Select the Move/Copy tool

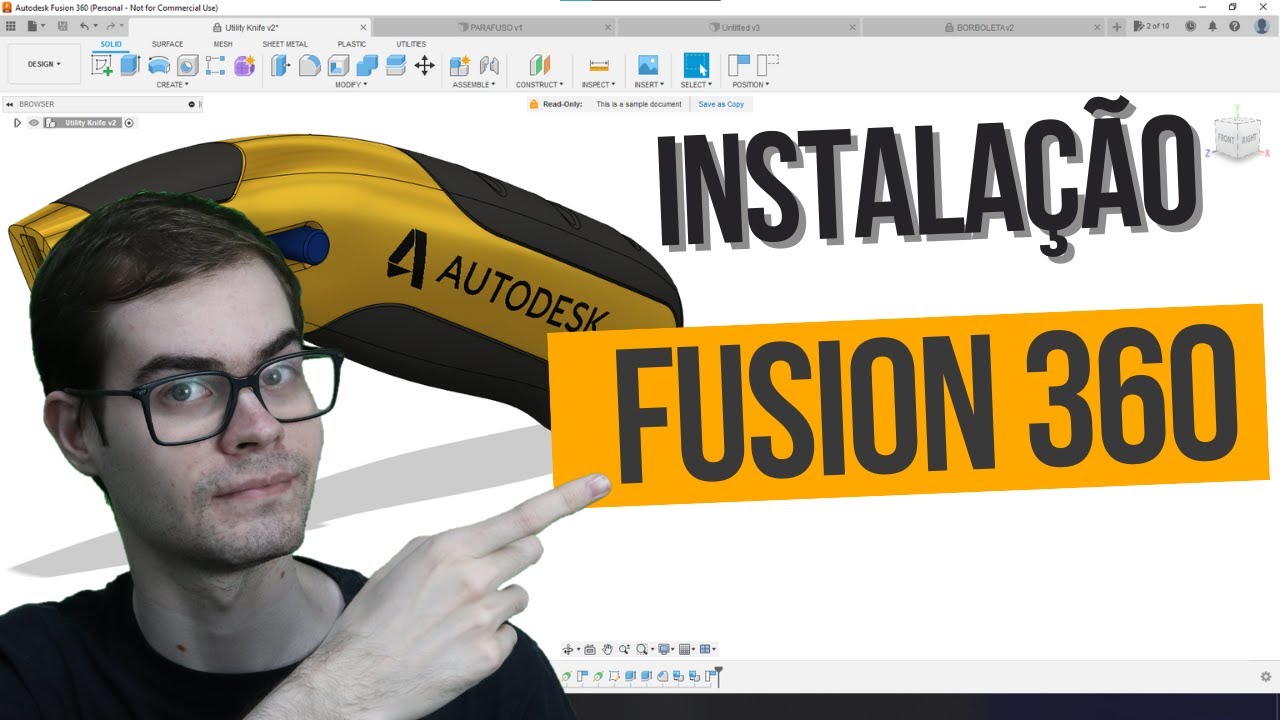(x=424, y=66)
